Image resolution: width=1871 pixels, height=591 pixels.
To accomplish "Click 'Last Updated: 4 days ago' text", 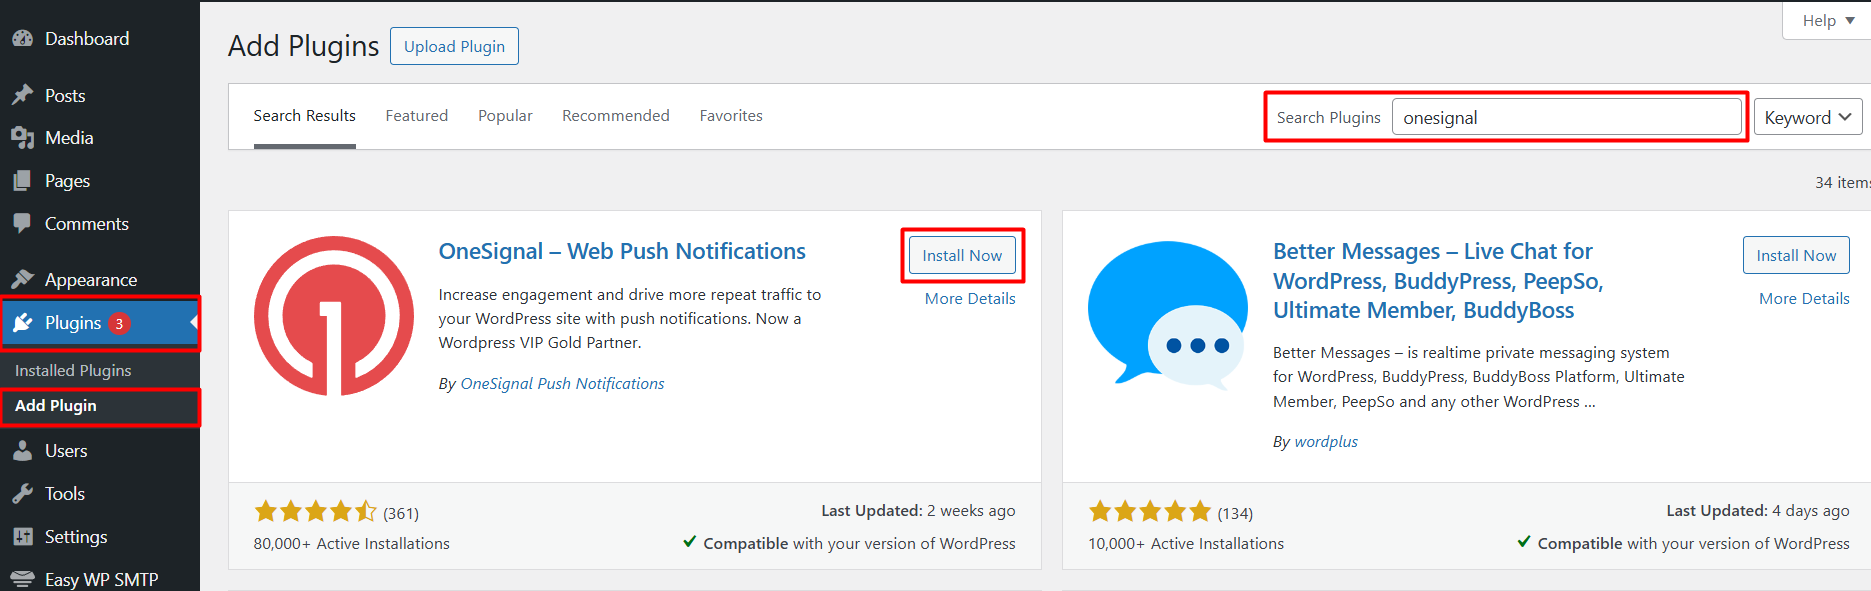I will click(1758, 510).
